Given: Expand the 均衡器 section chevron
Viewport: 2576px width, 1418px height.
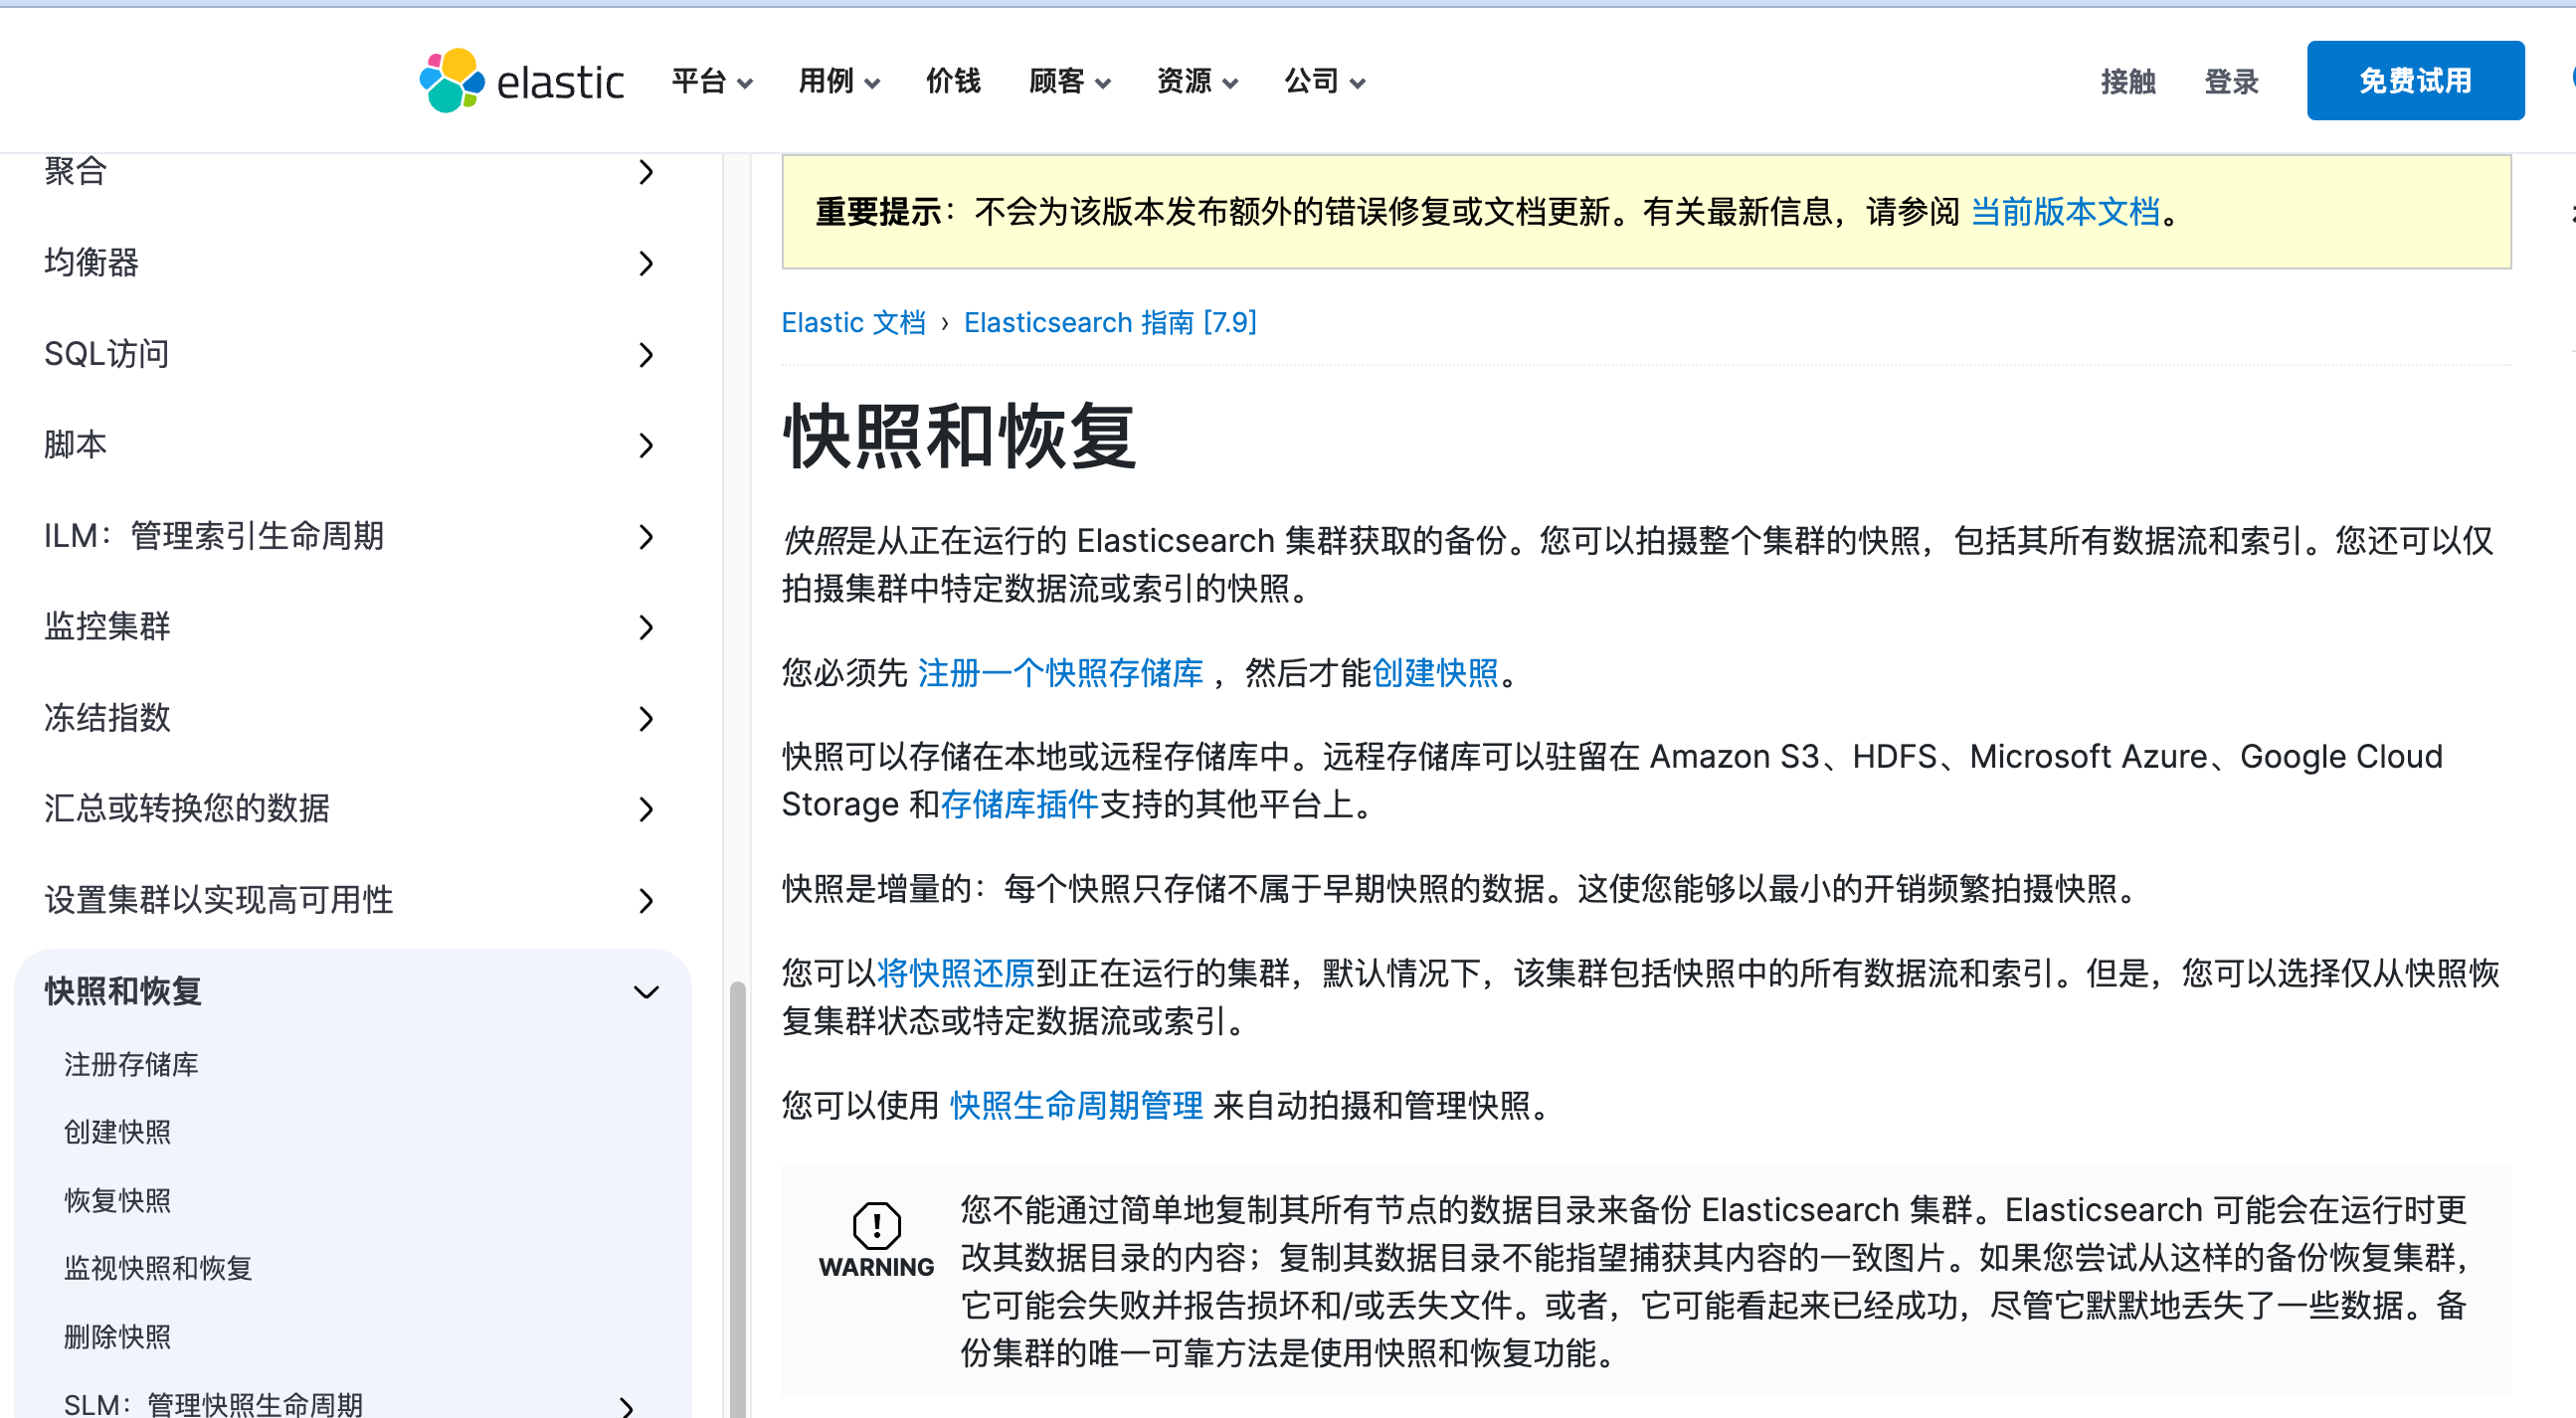Looking at the screenshot, I should point(646,263).
